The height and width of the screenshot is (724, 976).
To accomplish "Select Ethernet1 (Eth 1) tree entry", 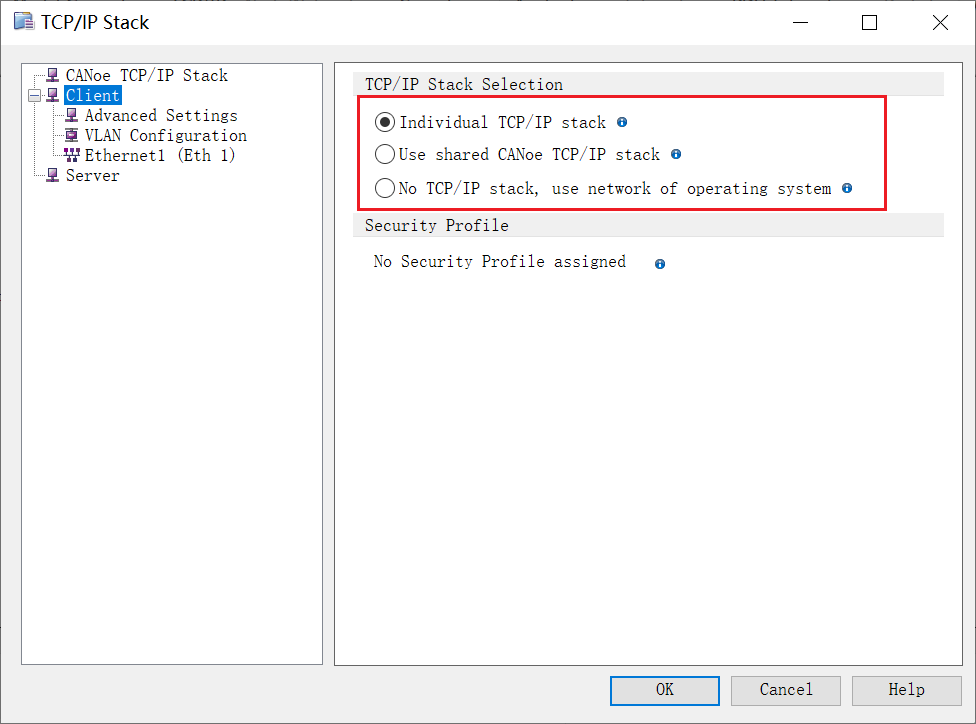I will [x=160, y=156].
